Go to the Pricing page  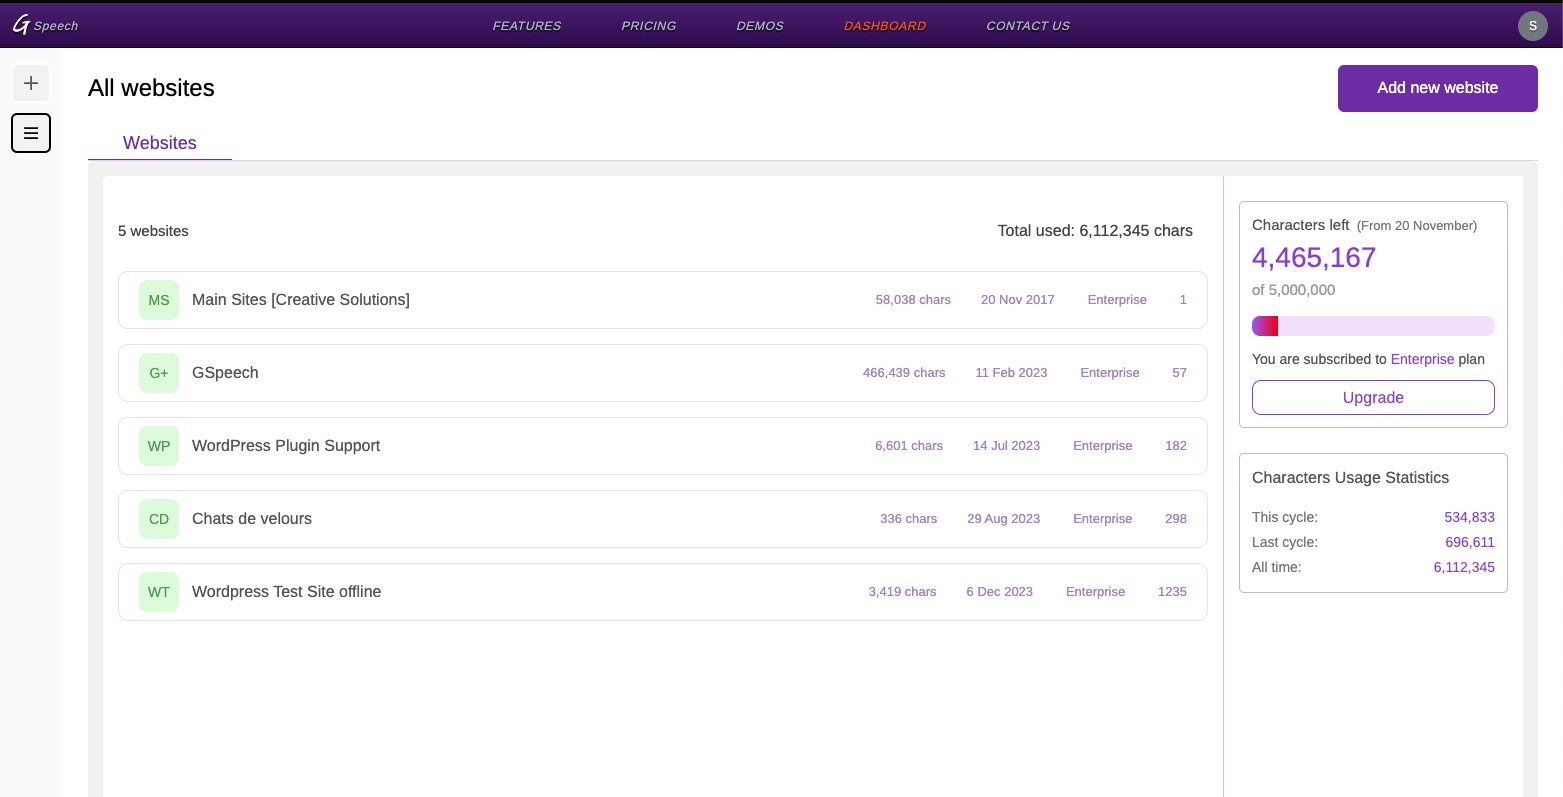[x=649, y=26]
